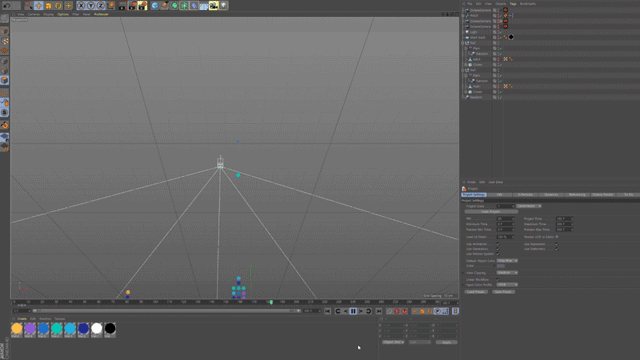Screen dimensions: 640x360
Task: Toggle Use Motion System checkbox
Action: (x=498, y=254)
